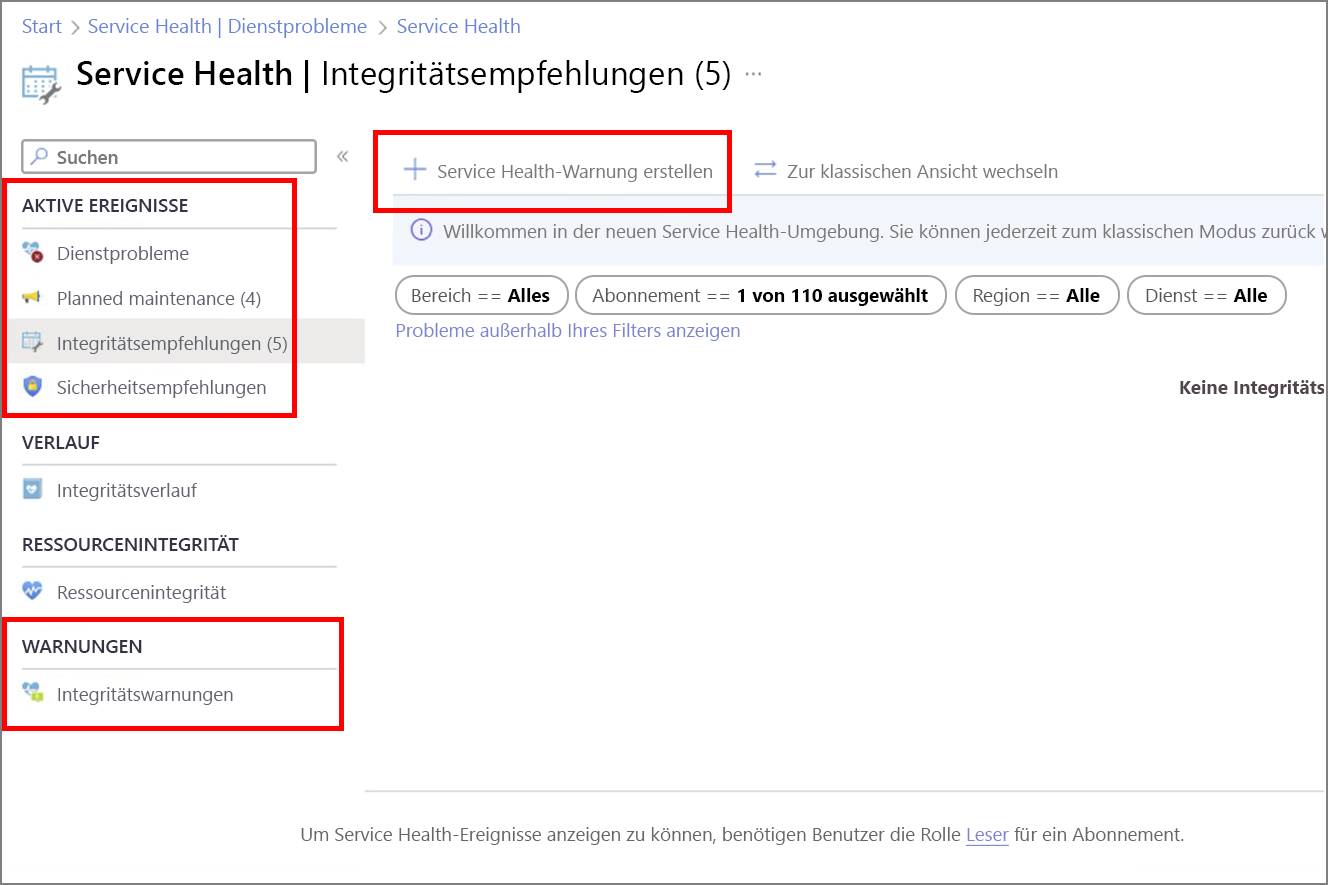This screenshot has height=885, width=1328.
Task: Click the Dienstprobleme heart icon
Action: (x=33, y=253)
